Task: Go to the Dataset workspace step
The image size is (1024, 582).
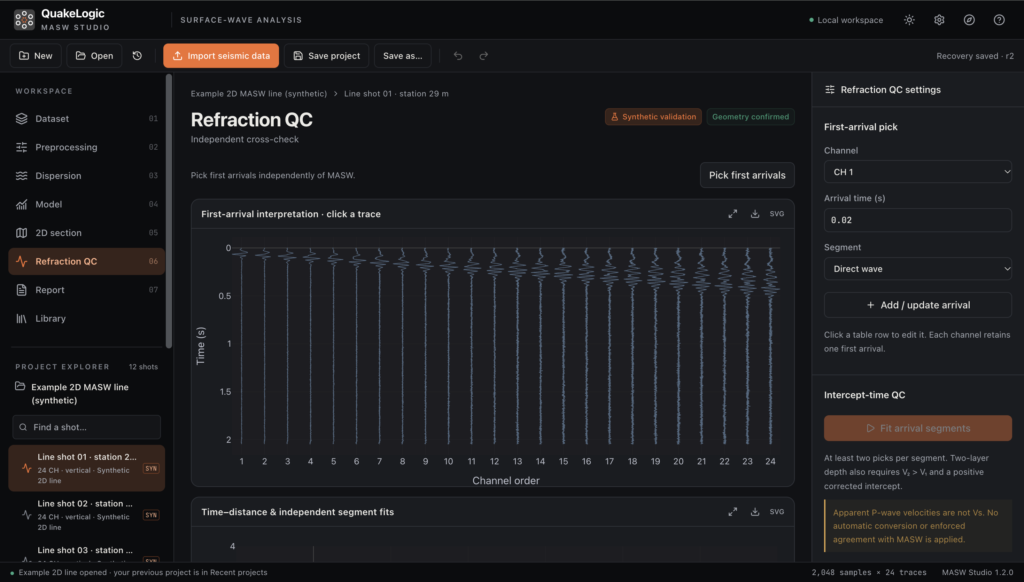Action: pos(87,119)
